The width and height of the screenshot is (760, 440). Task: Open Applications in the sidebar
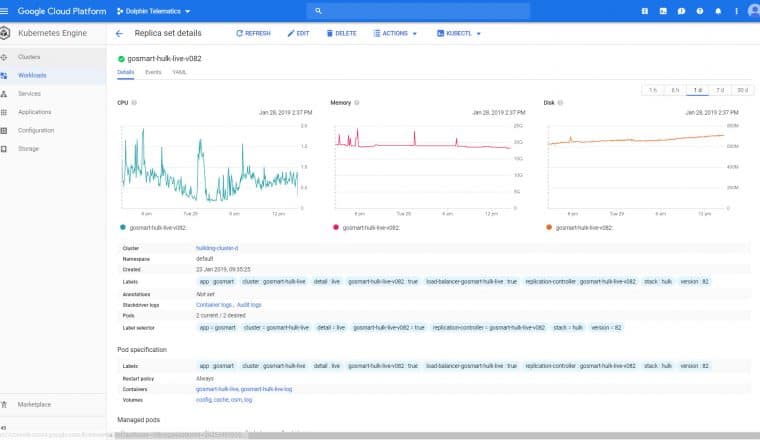(x=53, y=112)
